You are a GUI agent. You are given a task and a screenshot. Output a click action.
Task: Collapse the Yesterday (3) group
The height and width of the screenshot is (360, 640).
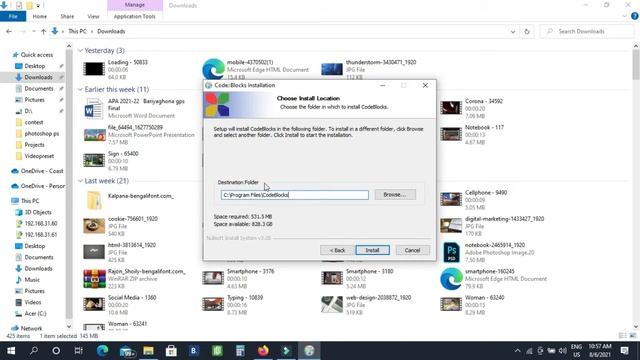(80, 51)
